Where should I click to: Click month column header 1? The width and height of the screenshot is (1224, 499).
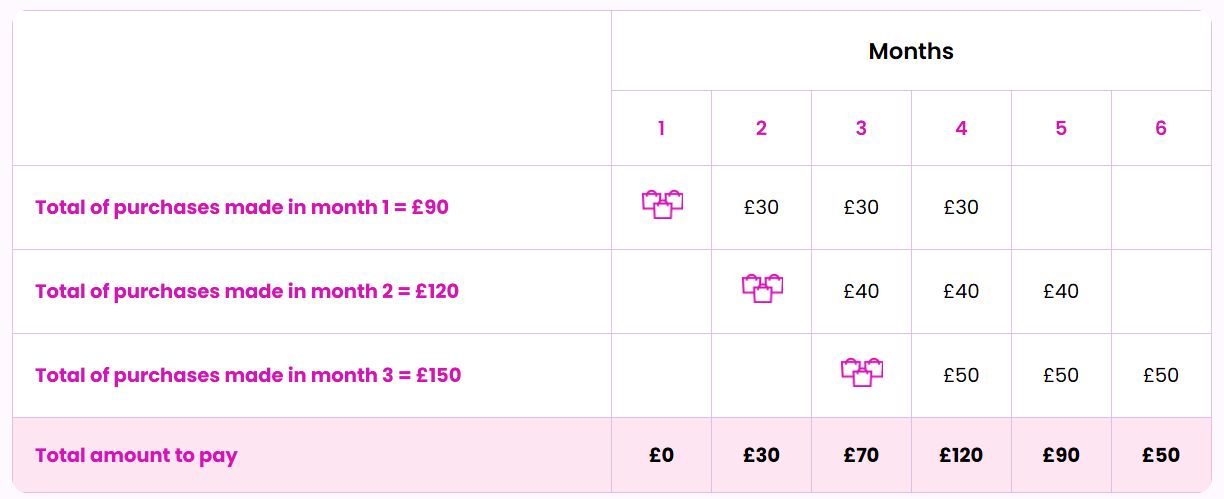(x=661, y=128)
